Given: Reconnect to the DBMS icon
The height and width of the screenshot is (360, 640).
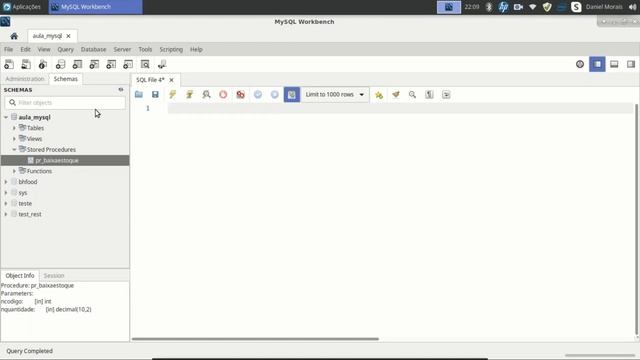Looking at the screenshot, I should click(162, 64).
